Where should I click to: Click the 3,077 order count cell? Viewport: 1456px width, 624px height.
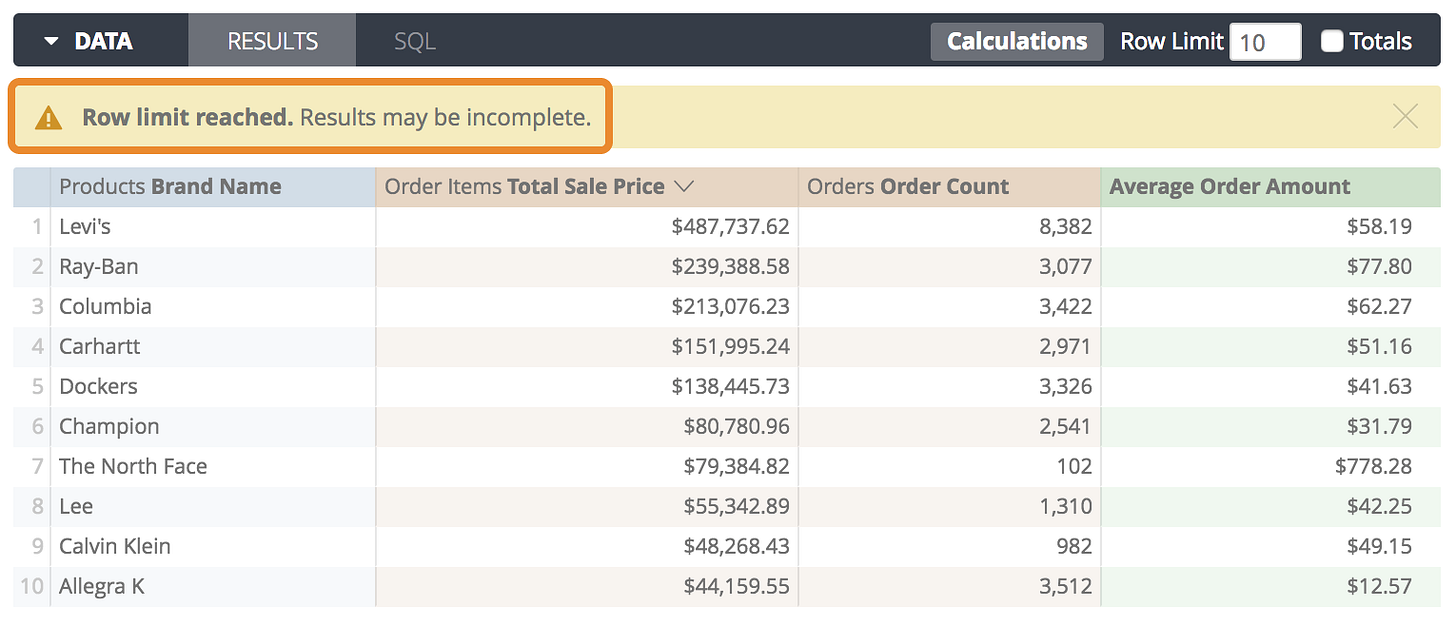(x=949, y=267)
